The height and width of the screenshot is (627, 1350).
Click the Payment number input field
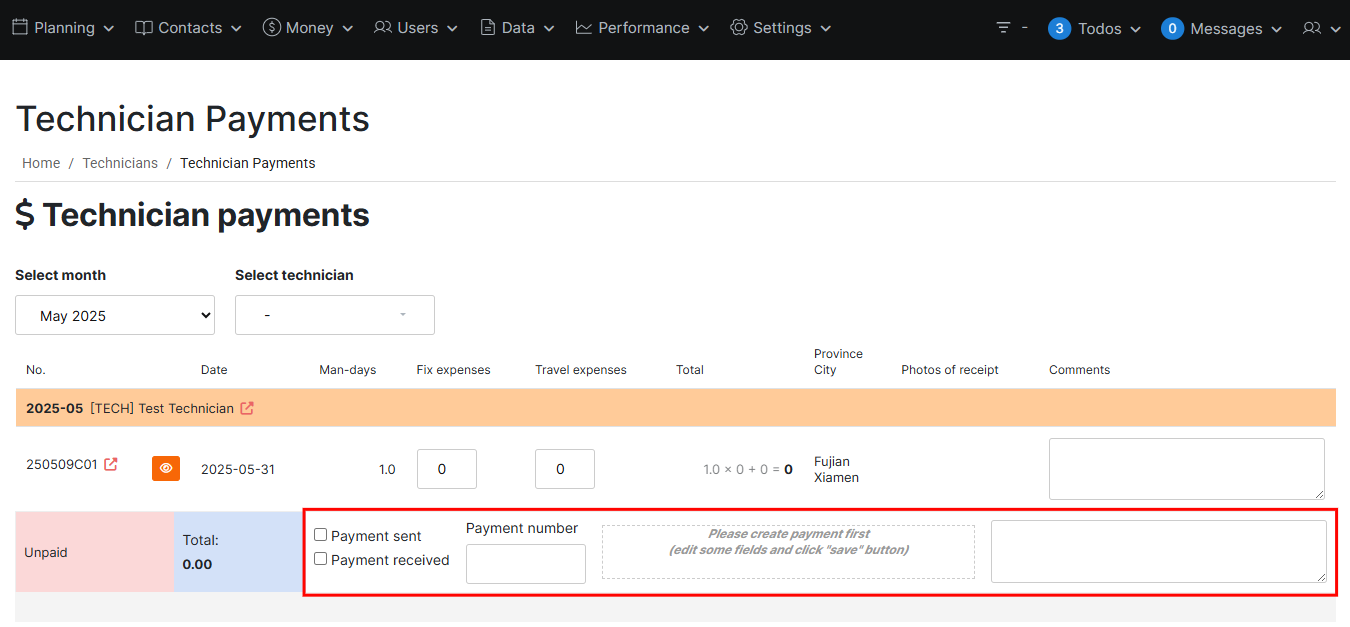pos(526,564)
